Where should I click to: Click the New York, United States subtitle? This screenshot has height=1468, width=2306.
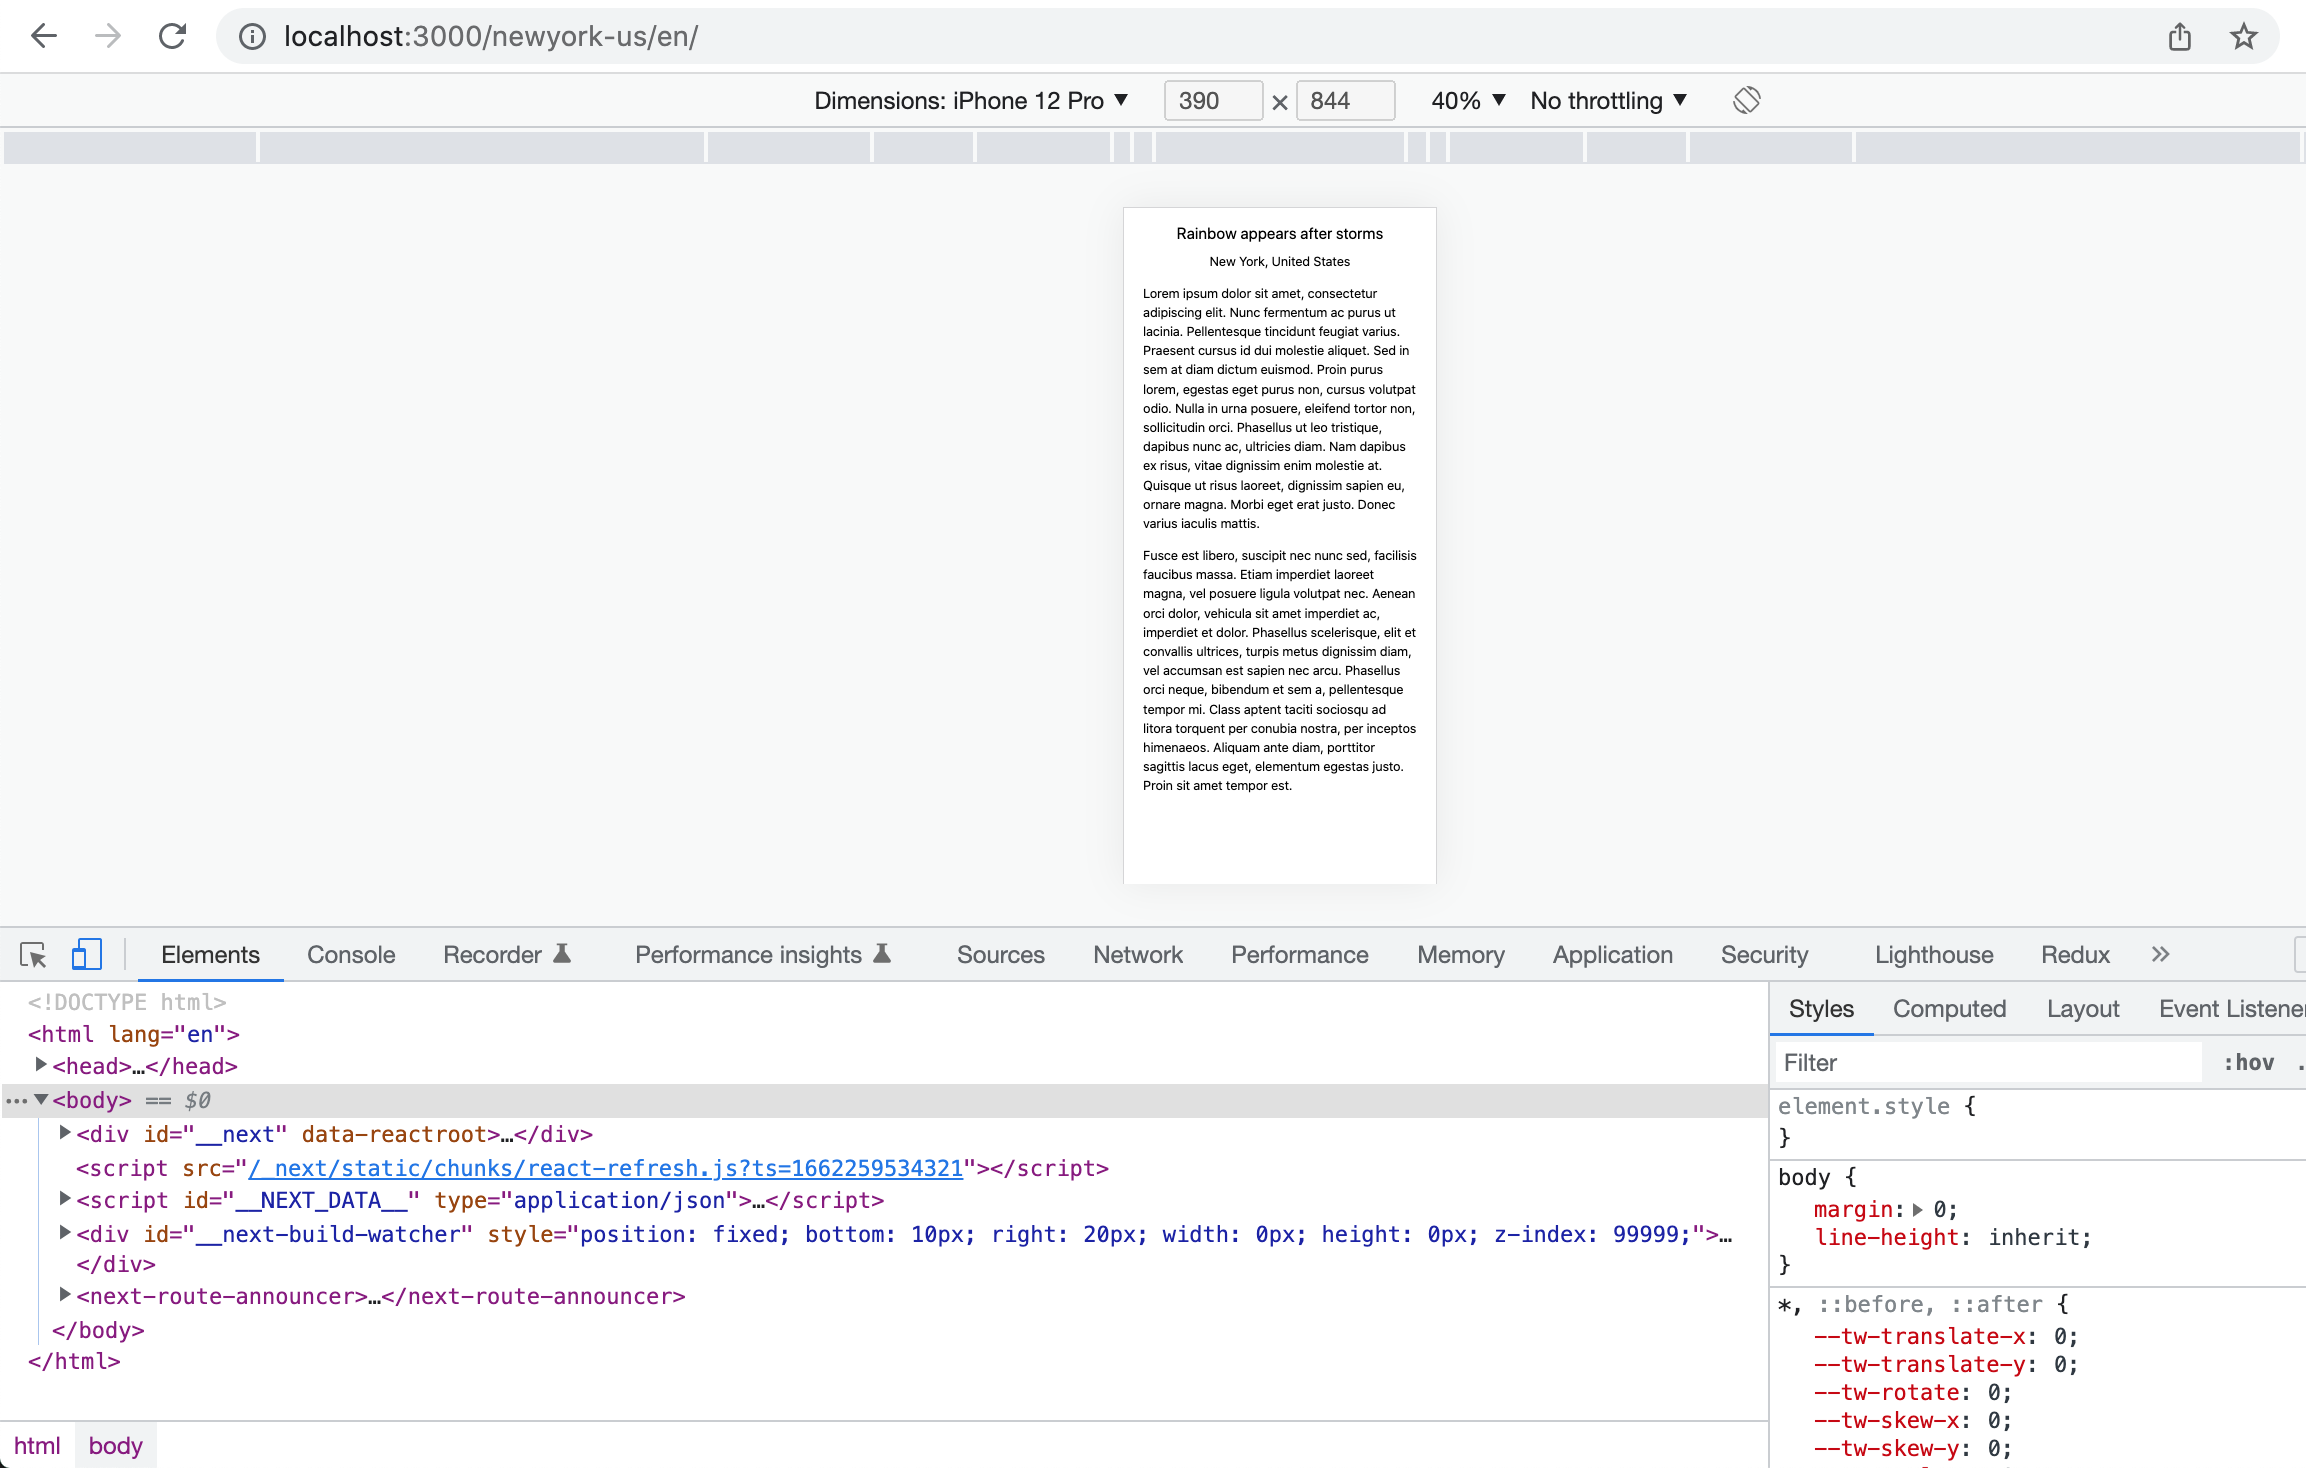pyautogui.click(x=1279, y=262)
